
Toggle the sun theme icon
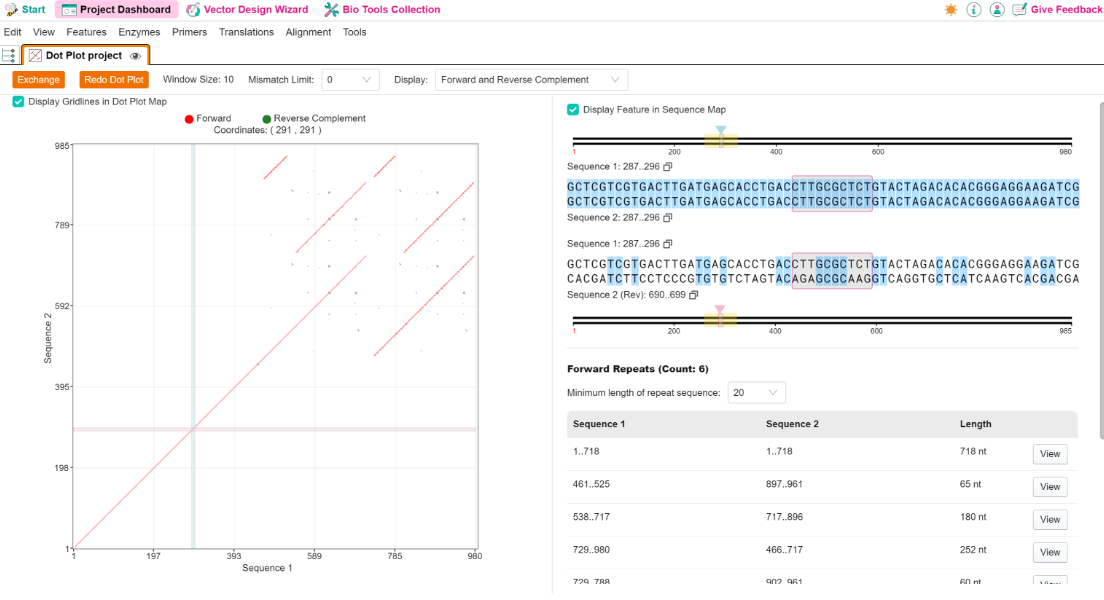tap(951, 10)
